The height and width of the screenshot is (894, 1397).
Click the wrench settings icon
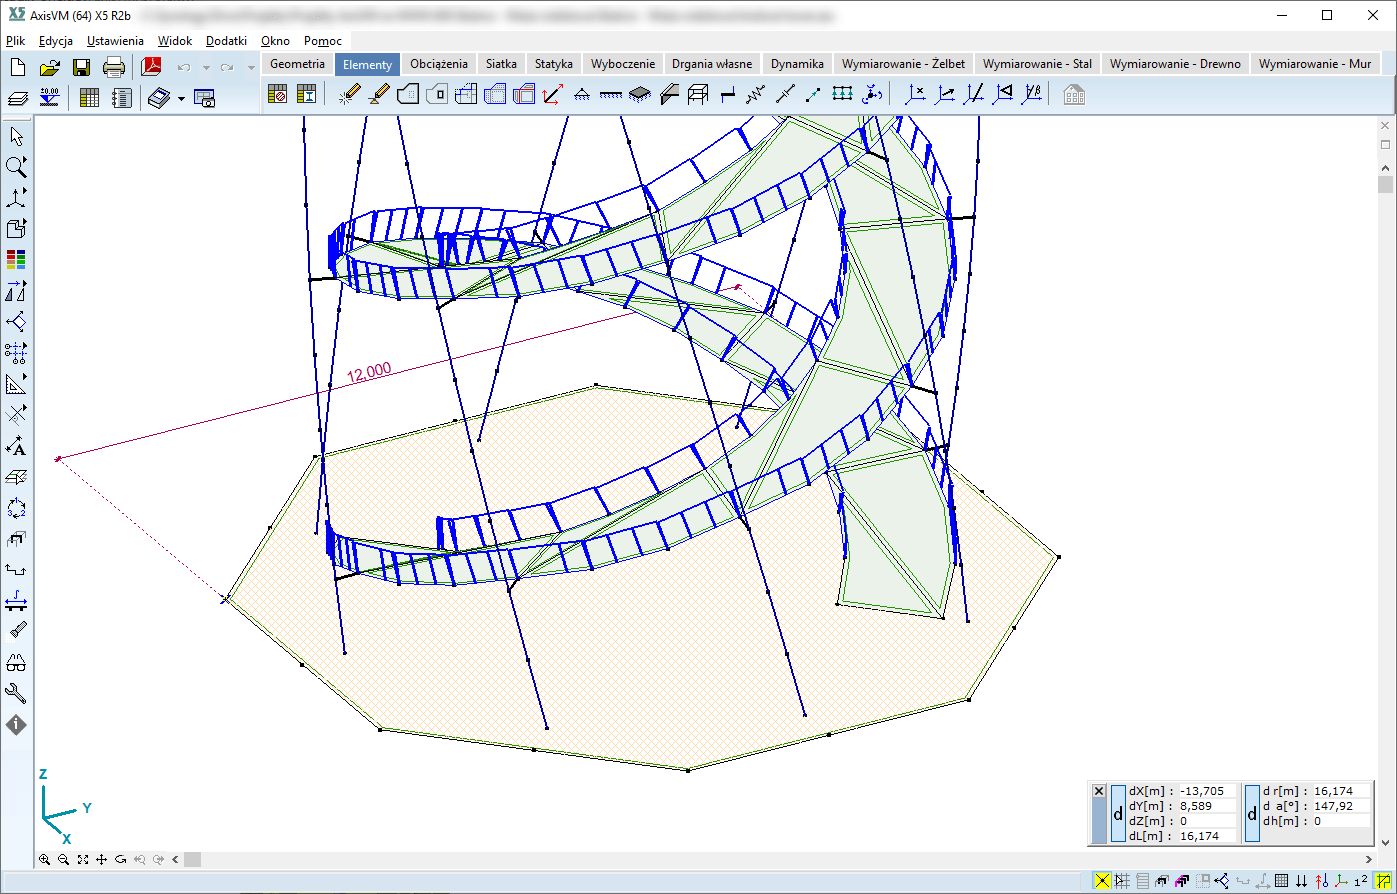click(x=16, y=693)
